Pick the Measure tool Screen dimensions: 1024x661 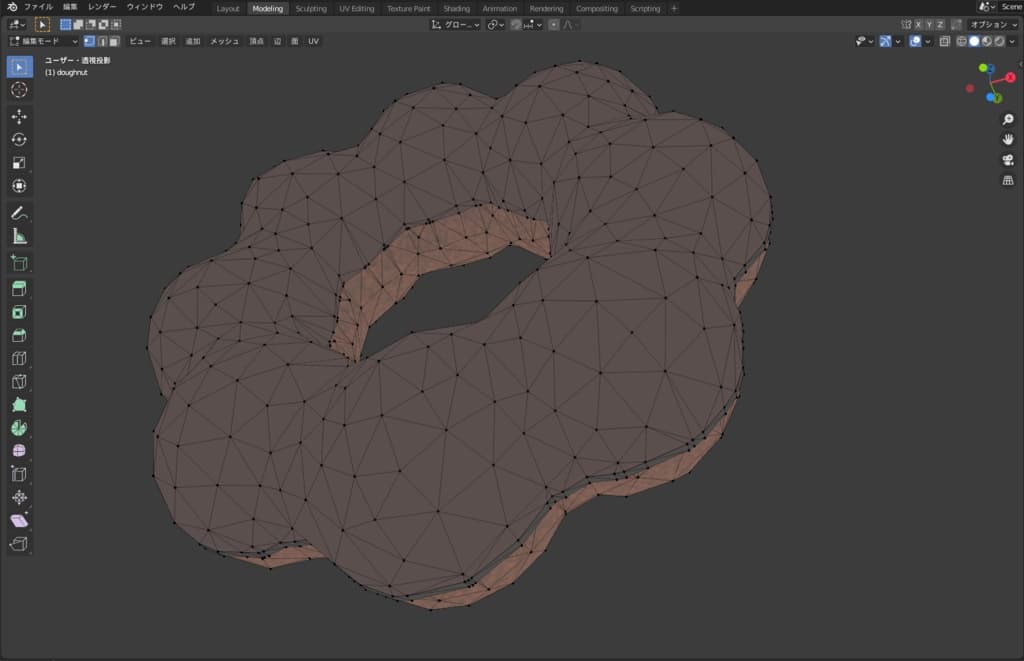click(x=19, y=236)
